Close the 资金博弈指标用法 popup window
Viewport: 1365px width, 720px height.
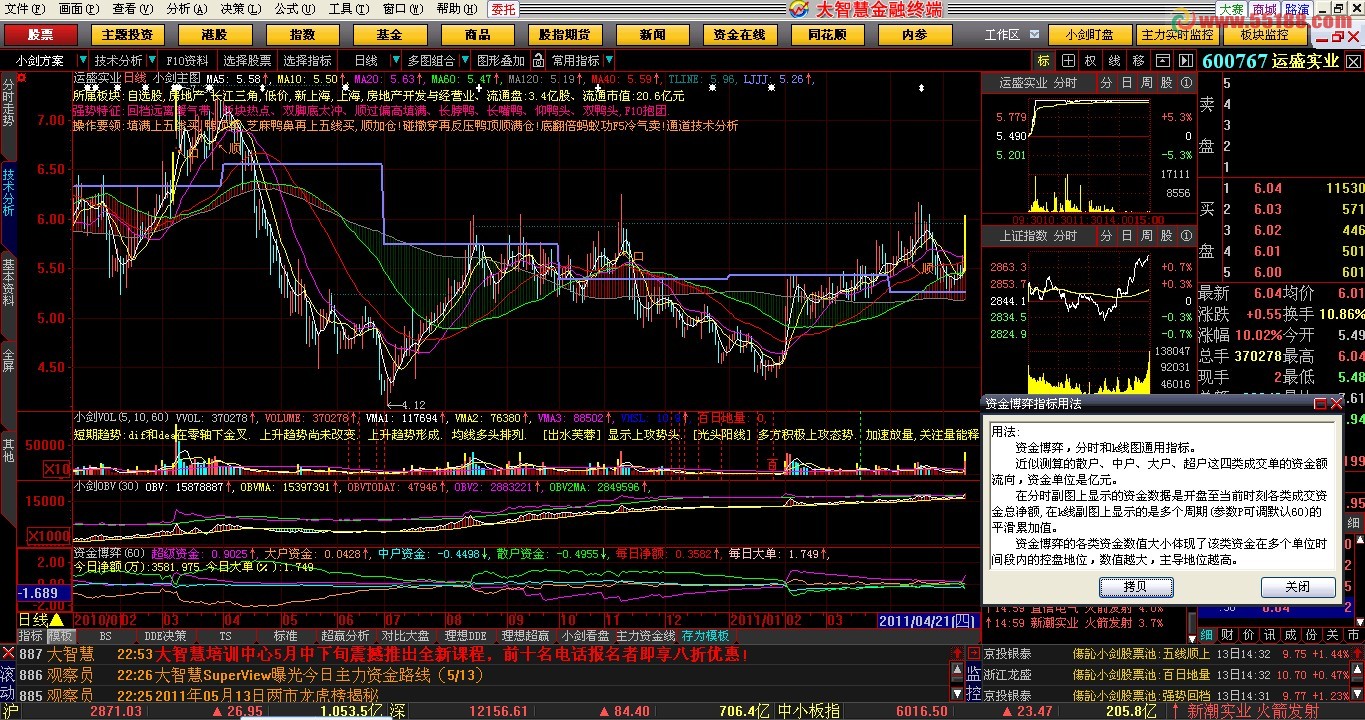pos(1335,404)
